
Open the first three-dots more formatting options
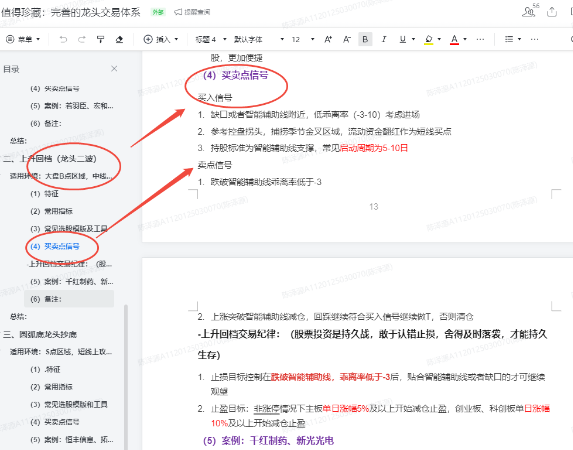tap(481, 39)
